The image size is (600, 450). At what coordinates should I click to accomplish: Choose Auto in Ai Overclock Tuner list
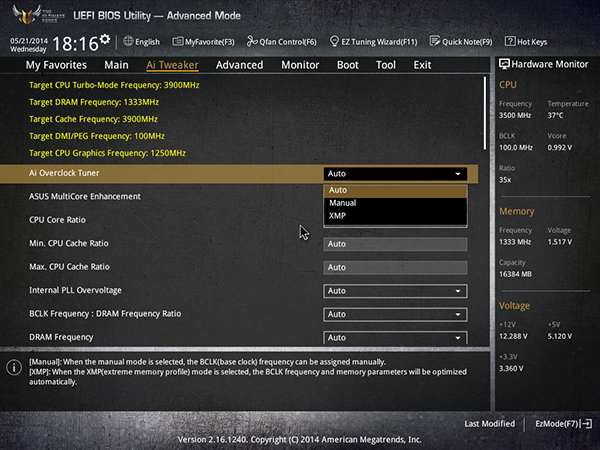[395, 190]
